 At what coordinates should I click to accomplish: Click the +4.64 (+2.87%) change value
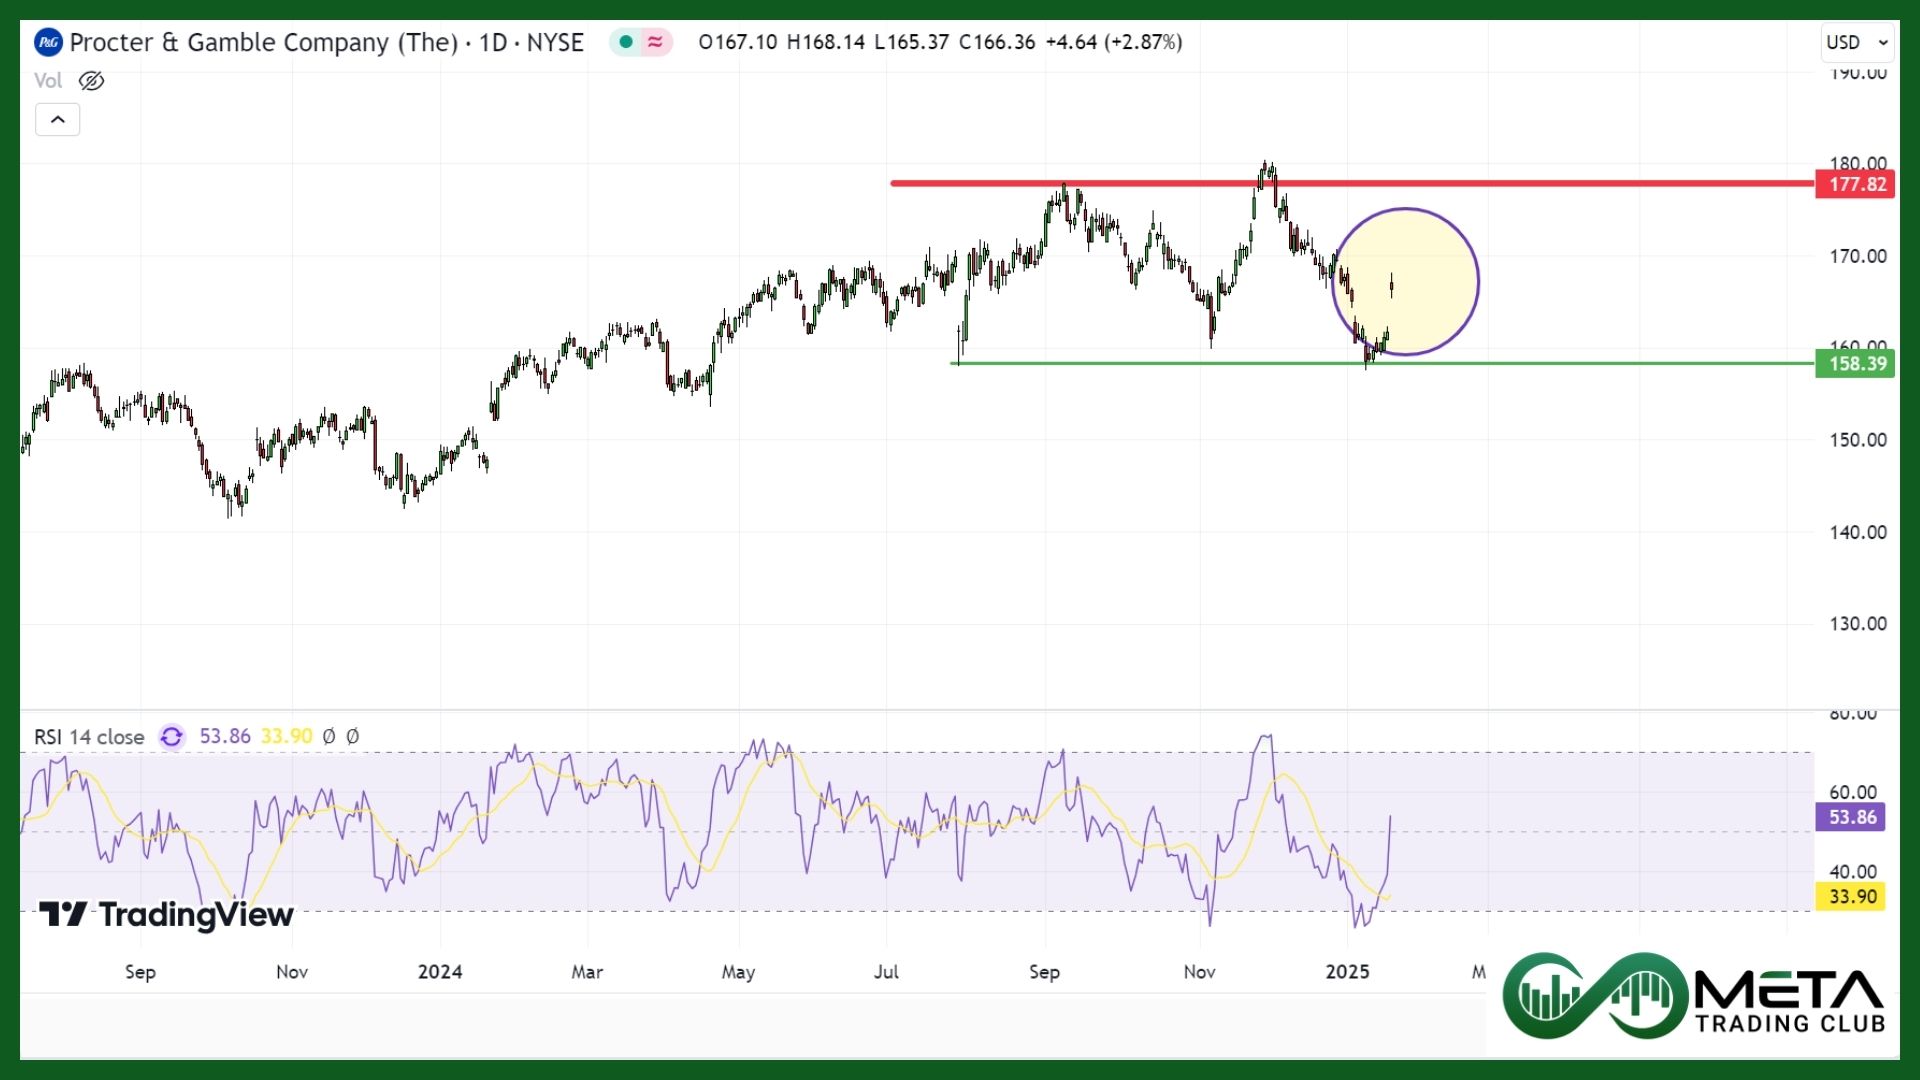[x=1114, y=42]
